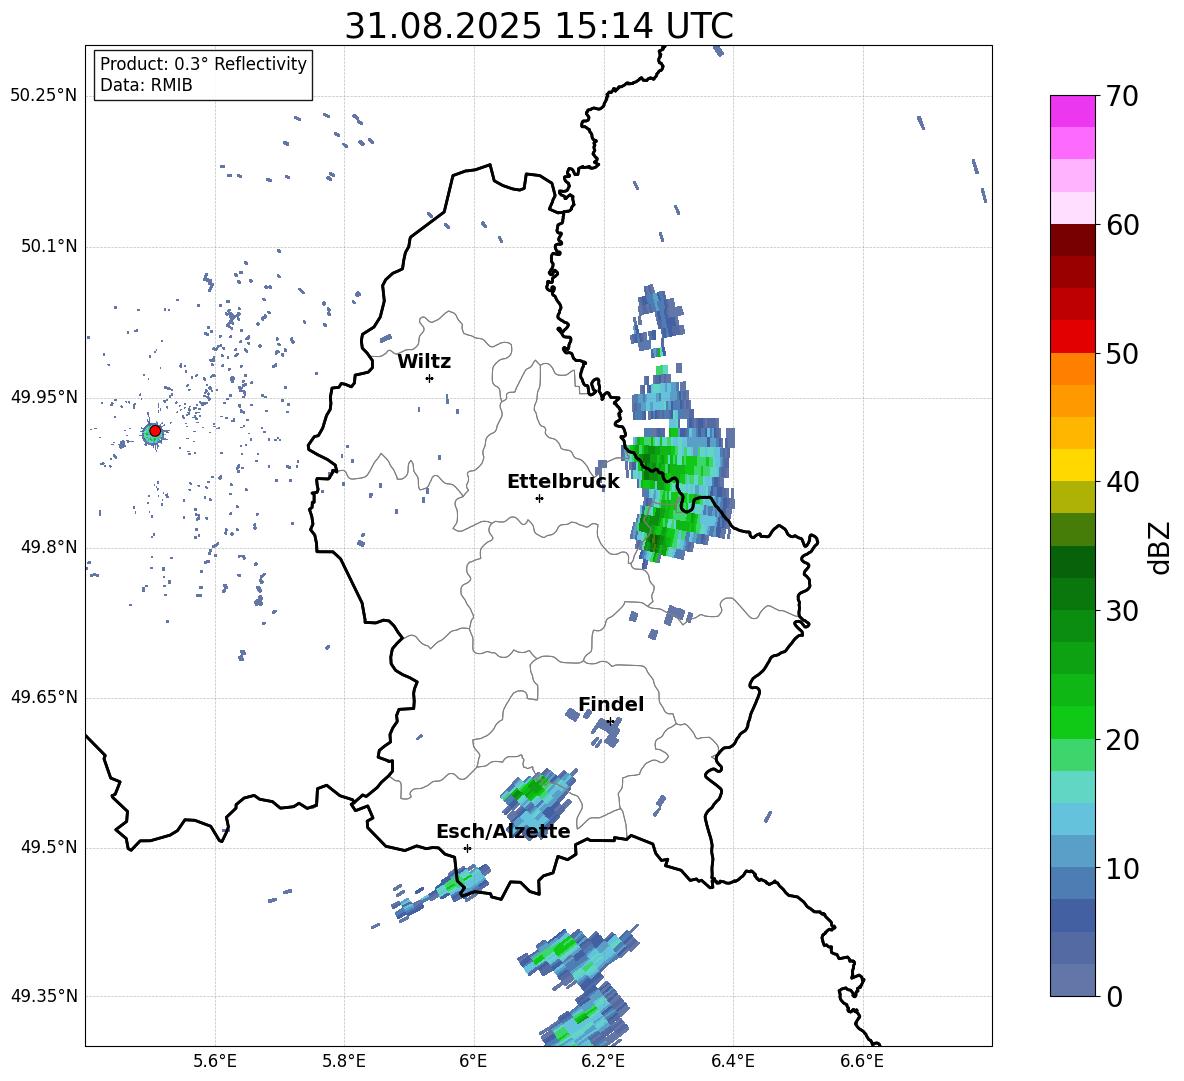Click the 'Data: RMIB' text
The image size is (1184, 1081).
pyautogui.click(x=146, y=85)
